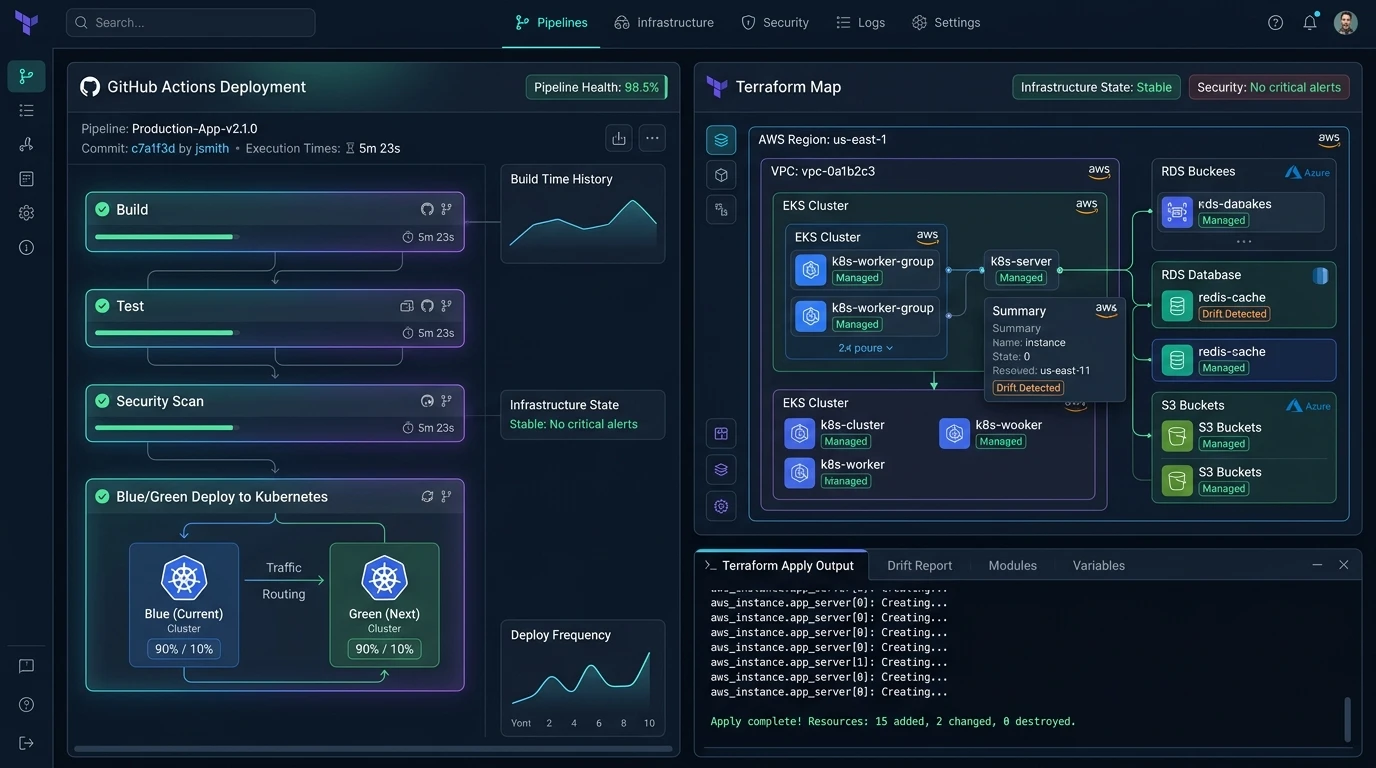Click the Security Scan progress bar
The height and width of the screenshot is (768, 1376).
[167, 427]
